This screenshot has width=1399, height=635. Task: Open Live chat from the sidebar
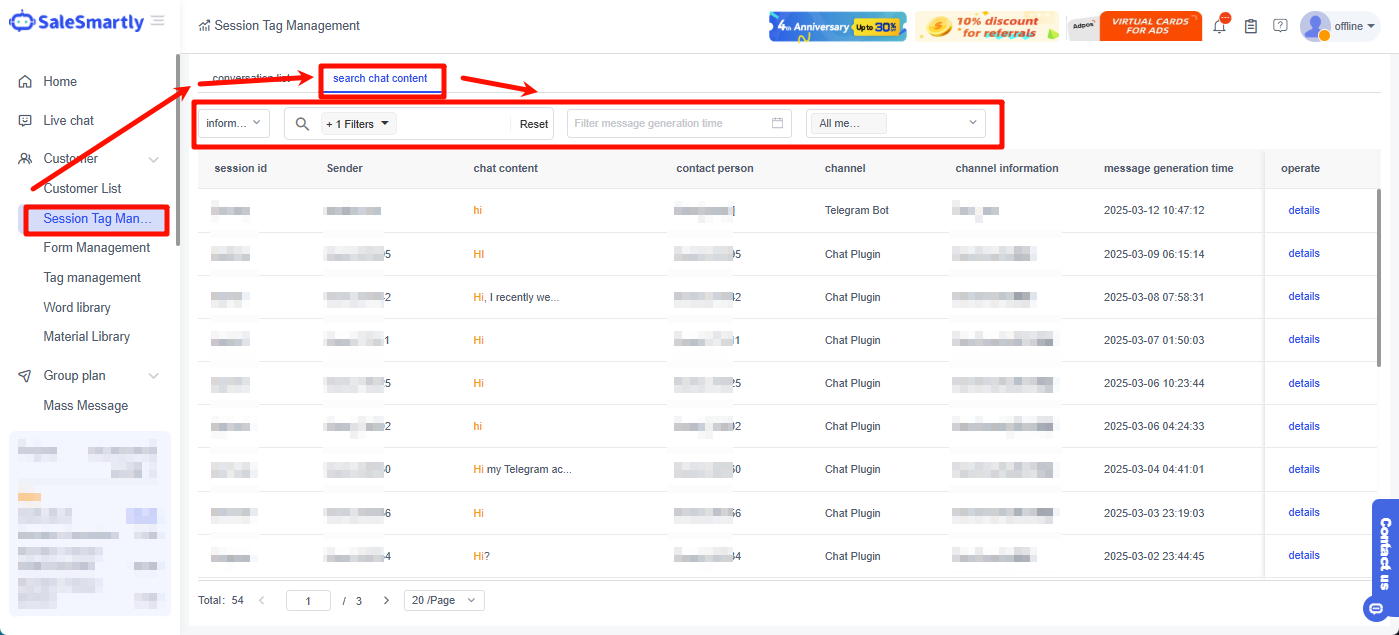click(68, 120)
